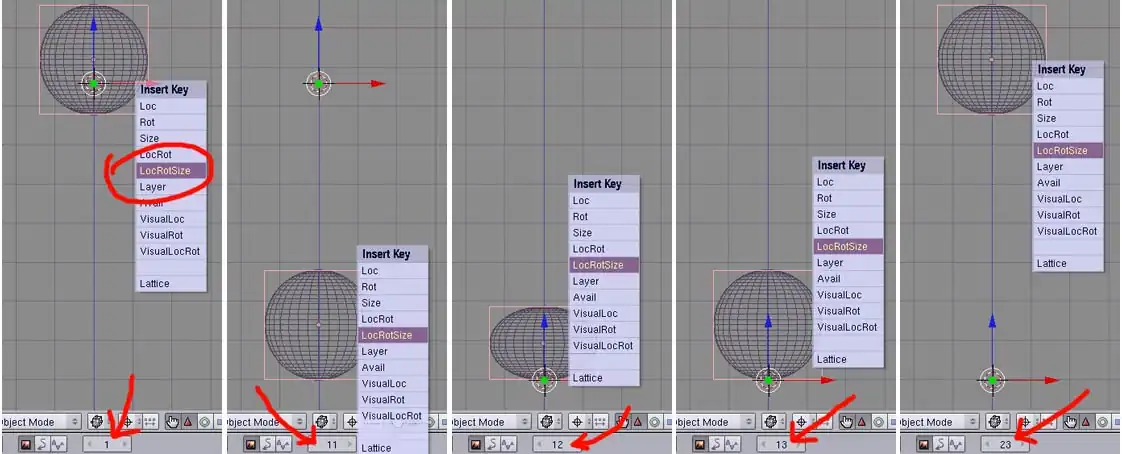Click Avail in the frame 12 Insert Key menu
This screenshot has height=454, width=1122.
click(585, 297)
